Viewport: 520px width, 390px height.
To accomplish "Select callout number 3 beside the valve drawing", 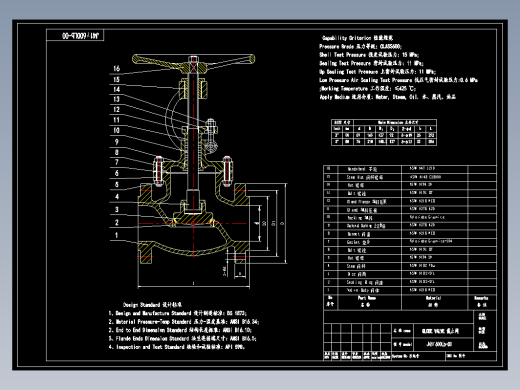I will 117,210.
